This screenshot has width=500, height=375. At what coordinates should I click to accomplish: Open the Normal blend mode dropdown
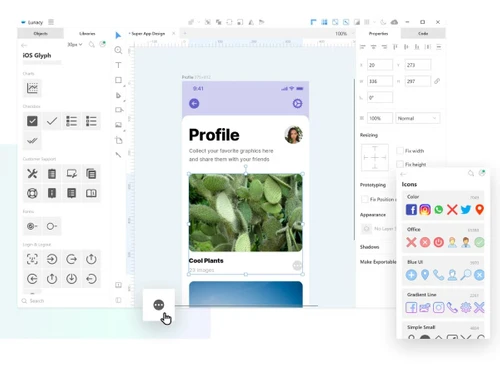[418, 118]
